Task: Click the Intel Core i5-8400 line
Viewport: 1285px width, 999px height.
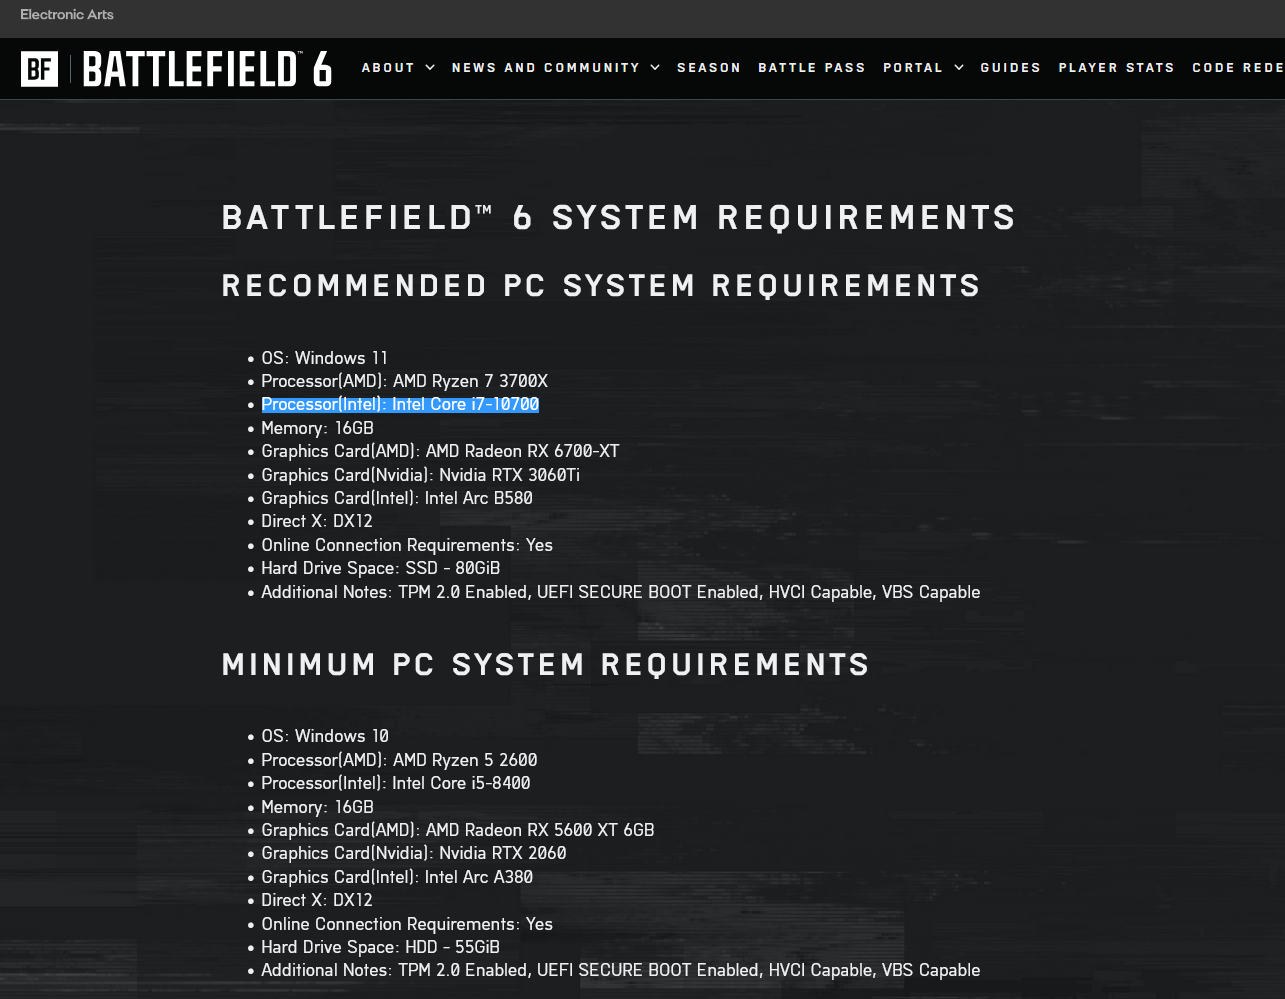Action: tap(395, 784)
